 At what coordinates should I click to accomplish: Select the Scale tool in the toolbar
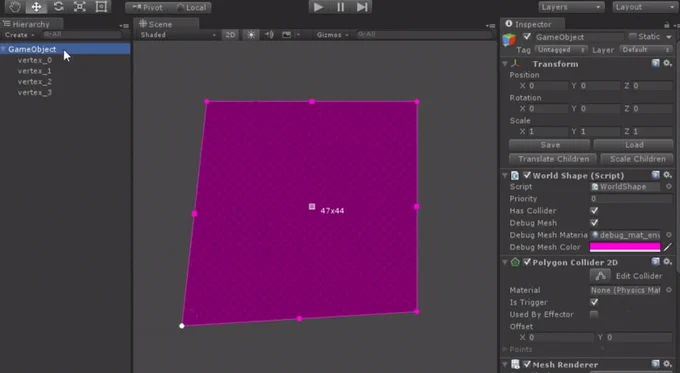point(79,7)
